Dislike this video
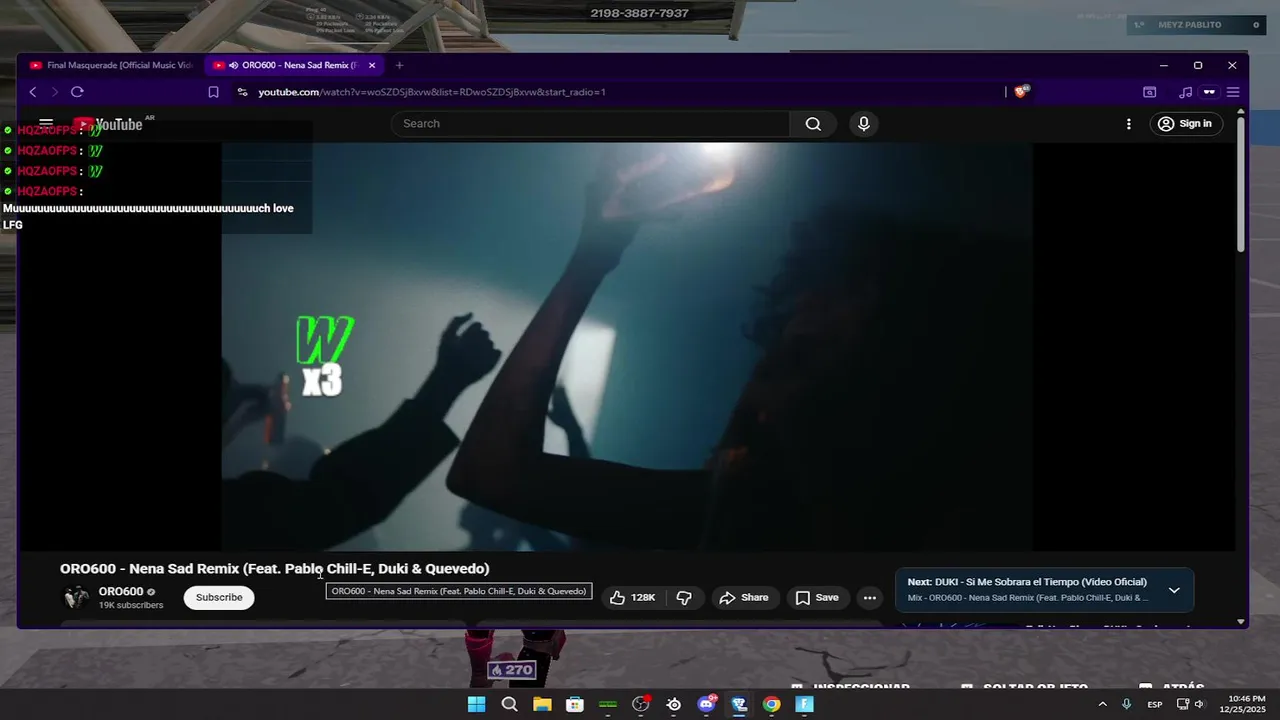Image resolution: width=1280 pixels, height=720 pixels. [684, 598]
